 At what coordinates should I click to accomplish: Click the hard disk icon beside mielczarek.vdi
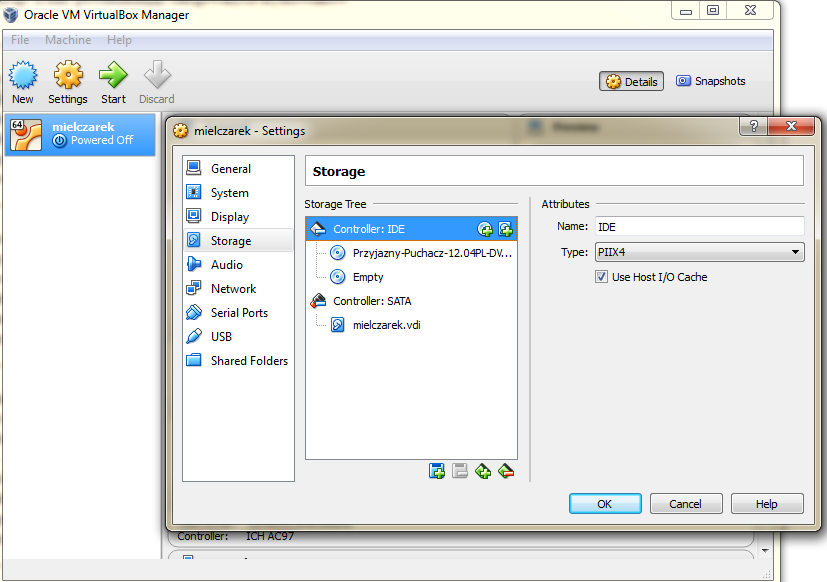click(x=338, y=325)
